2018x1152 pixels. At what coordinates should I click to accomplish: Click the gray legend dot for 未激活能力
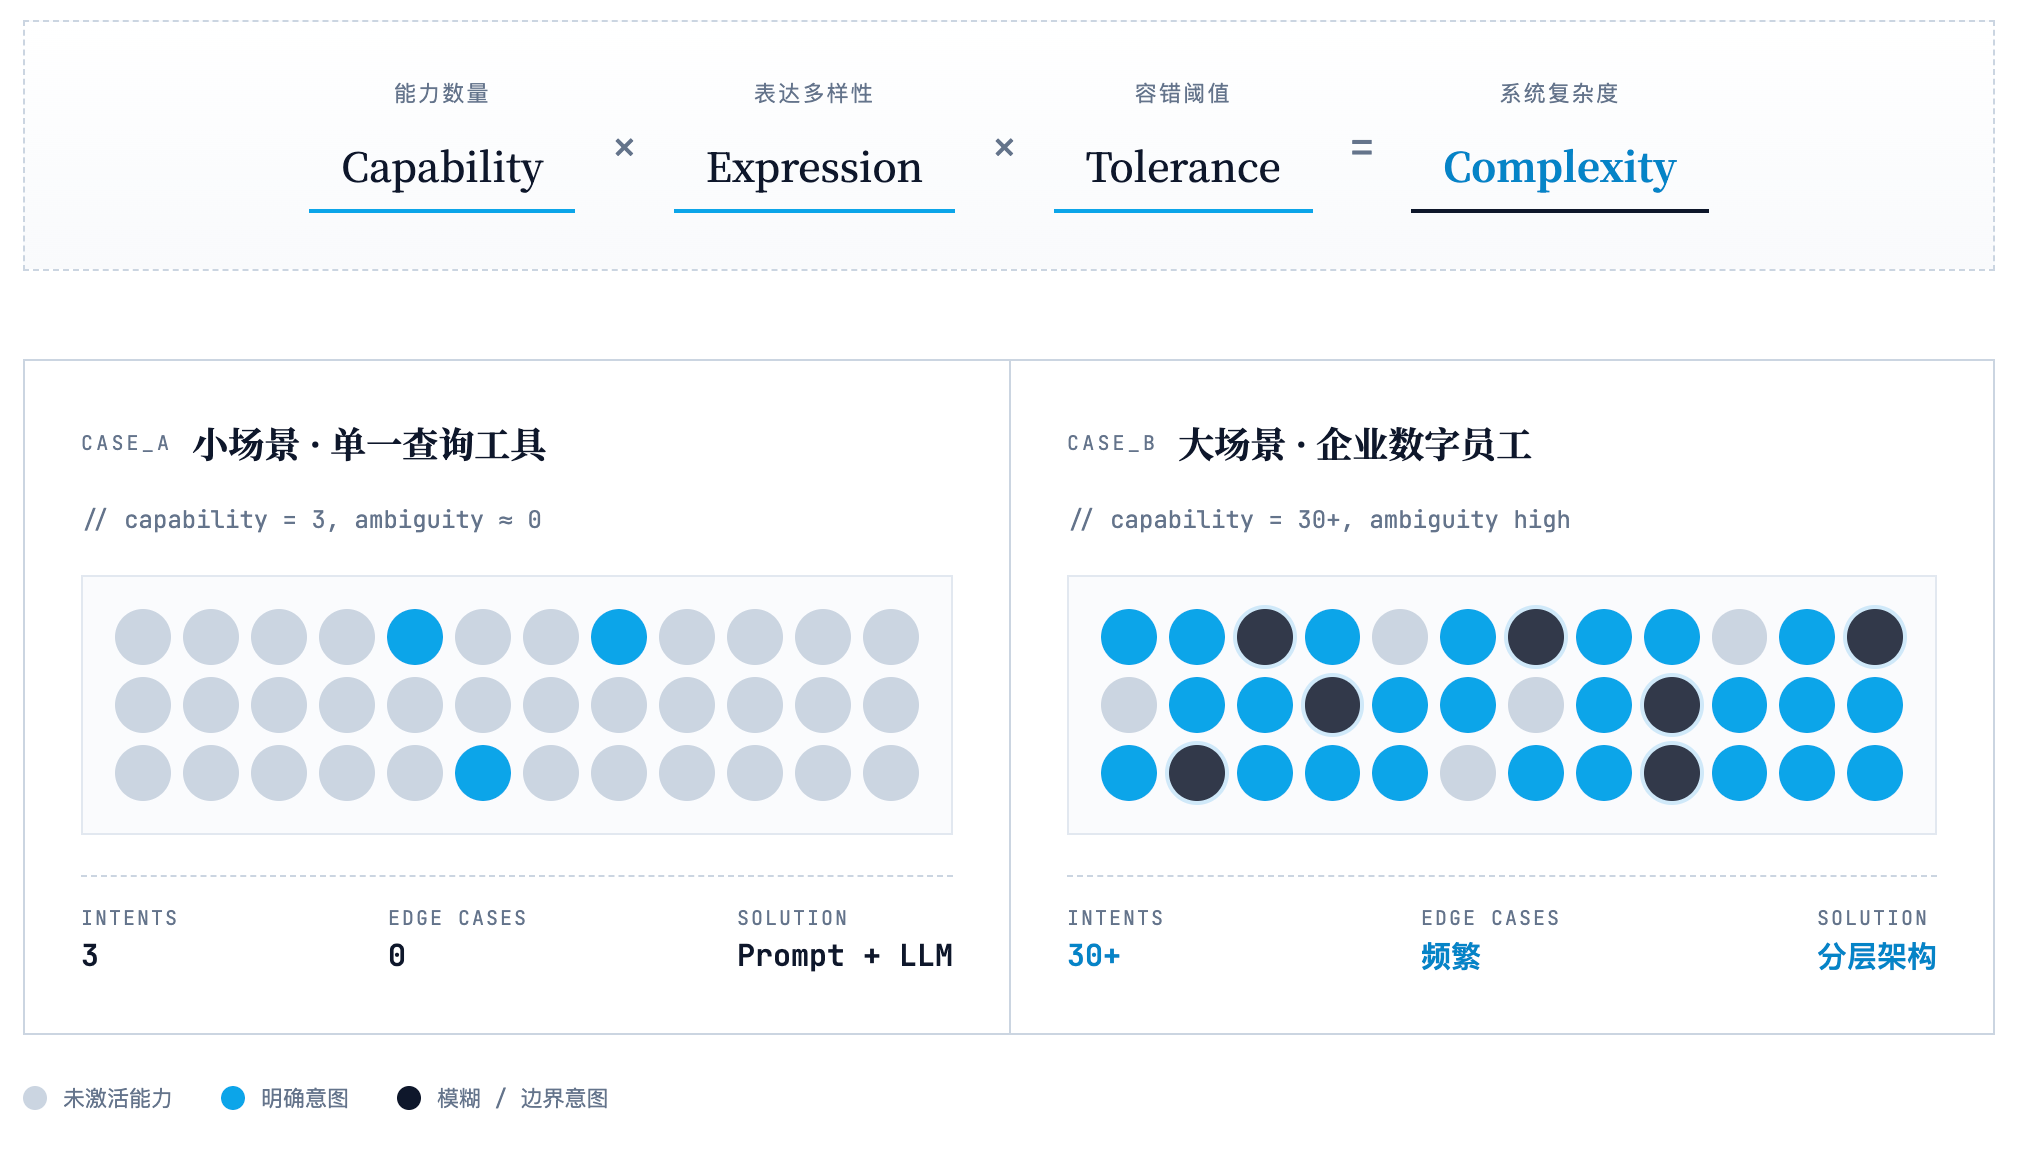pos(35,1098)
